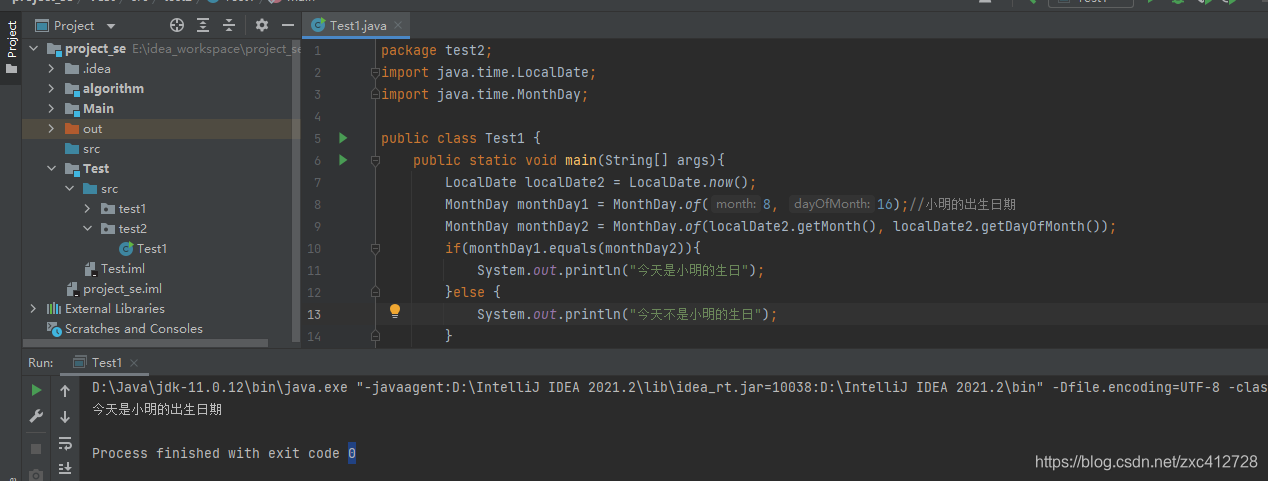
Task: Select project_se.iml in the project tree
Action: [114, 289]
